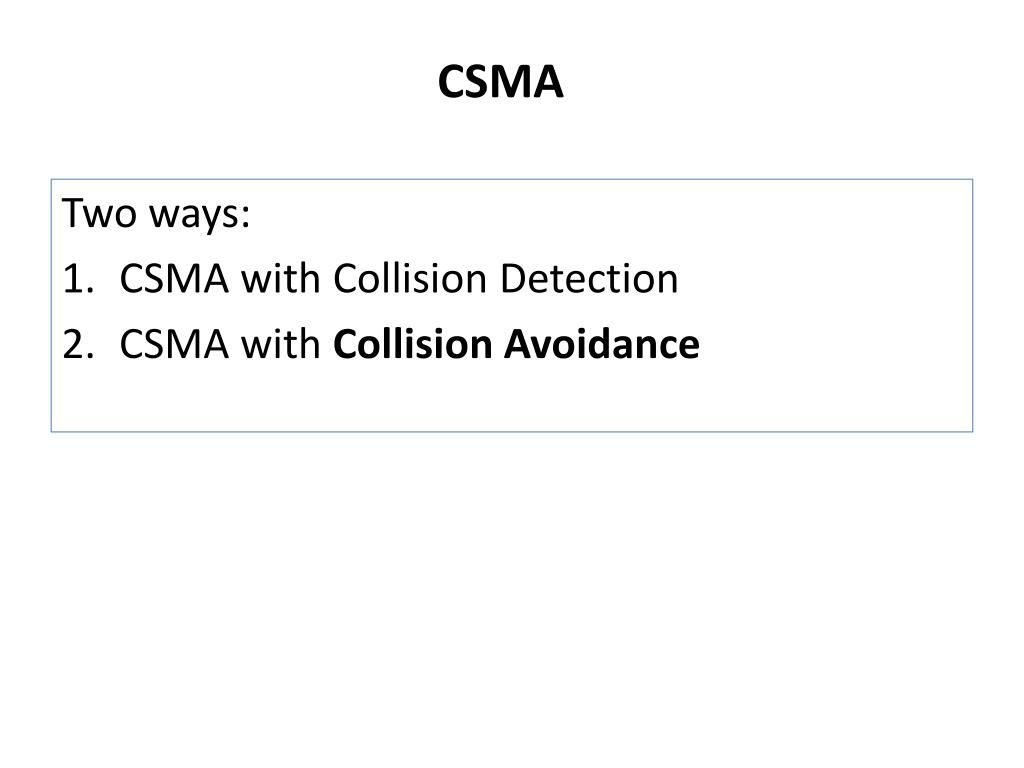
Task: Click the non-bold word Collision in item one
Action: [x=410, y=278]
